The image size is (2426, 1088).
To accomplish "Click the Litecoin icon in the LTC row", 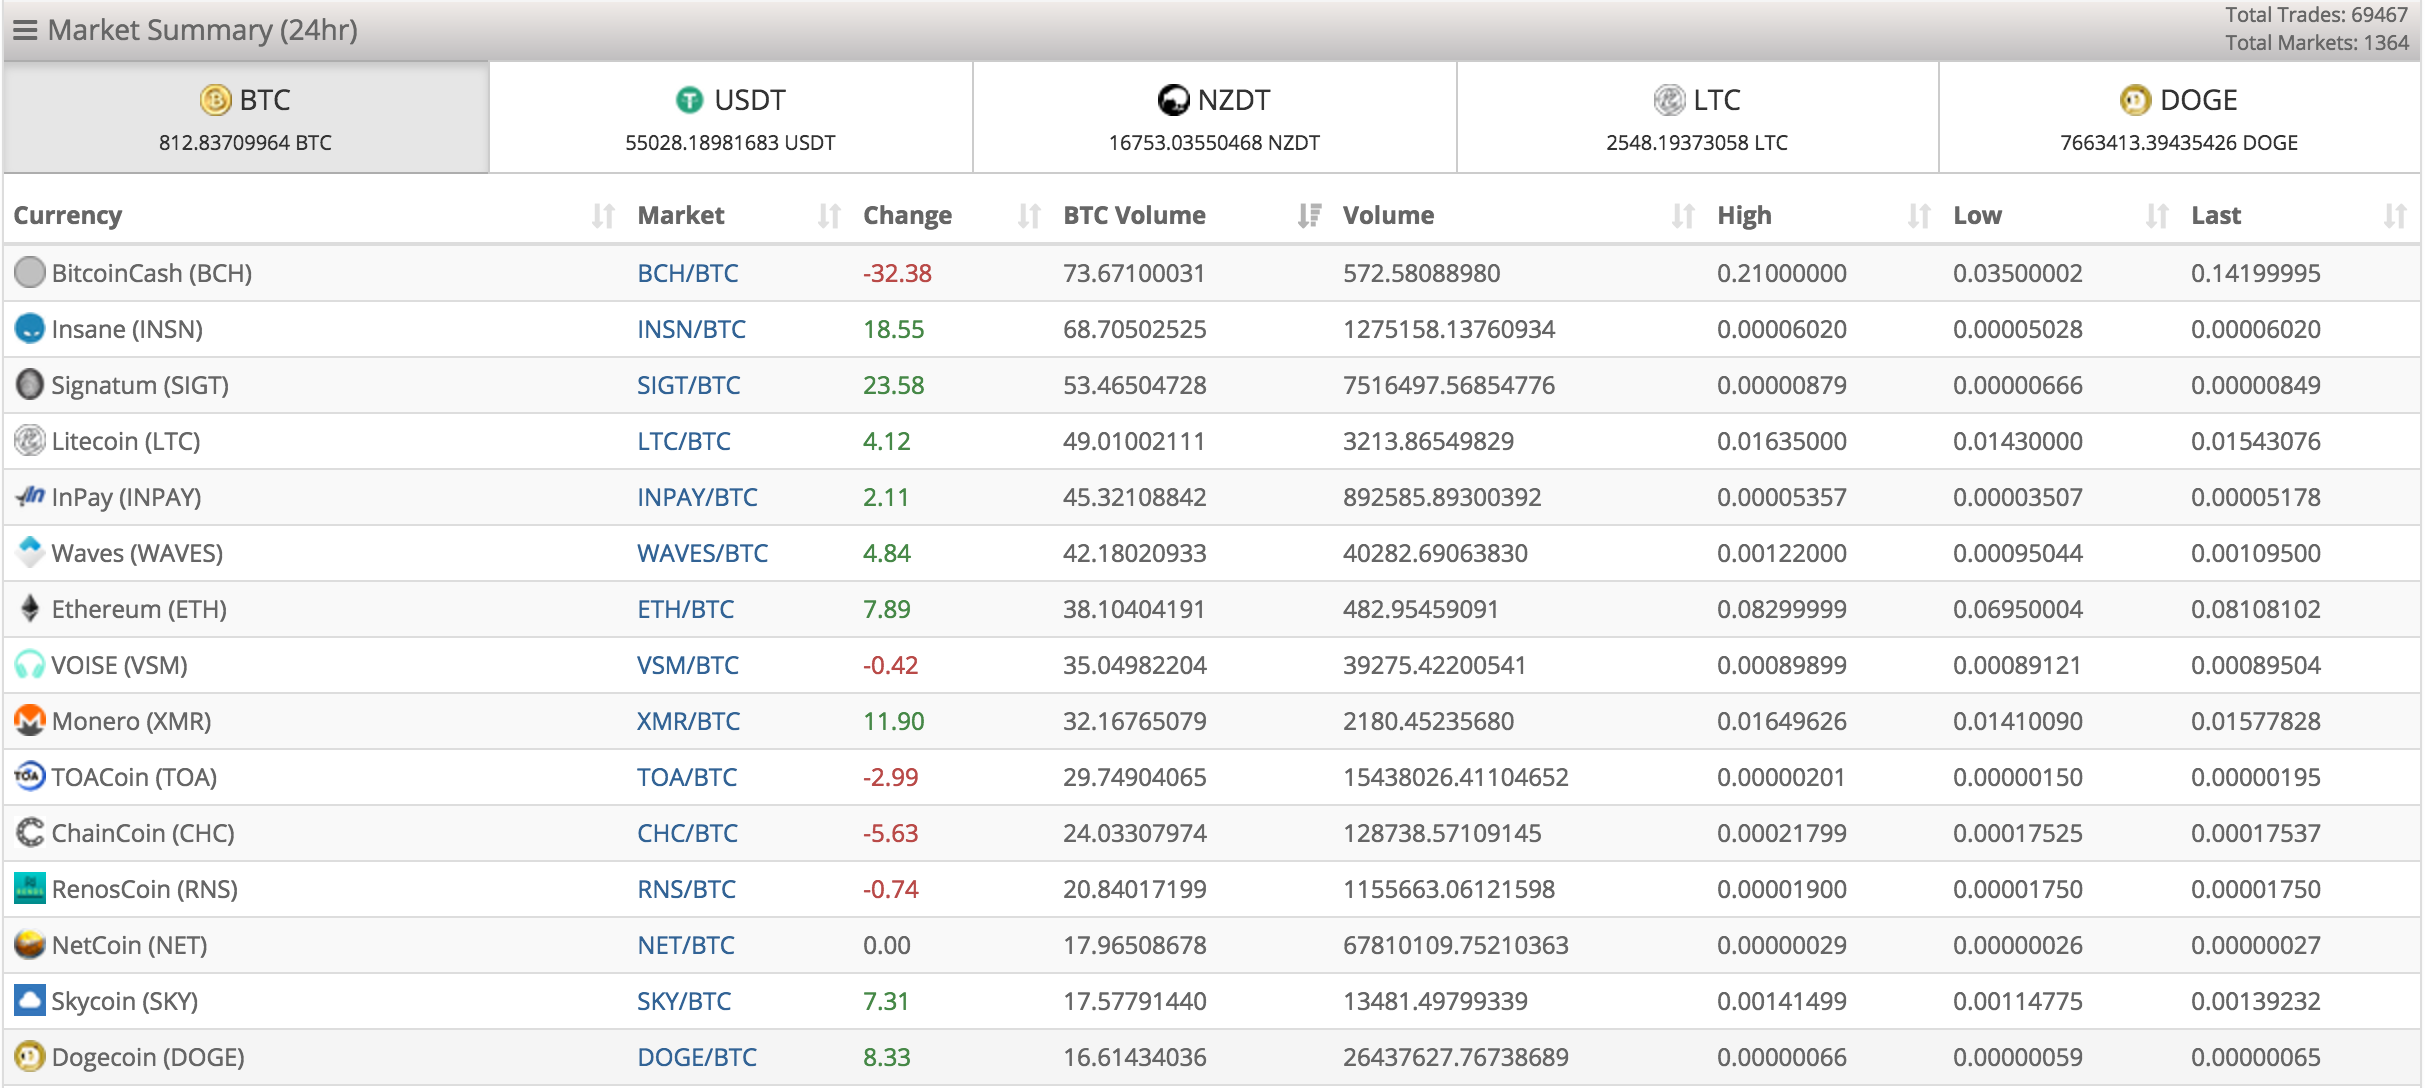I will (30, 440).
